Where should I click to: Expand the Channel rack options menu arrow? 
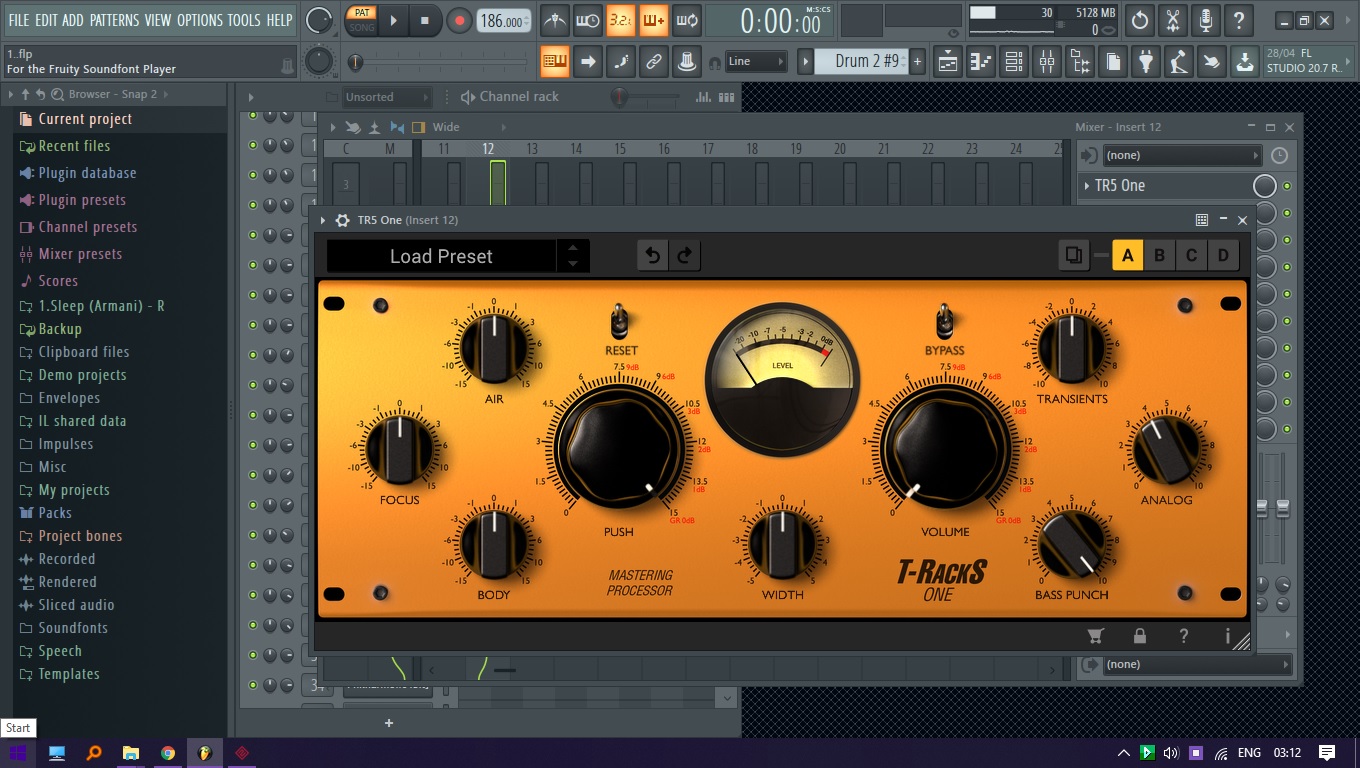[x=251, y=97]
